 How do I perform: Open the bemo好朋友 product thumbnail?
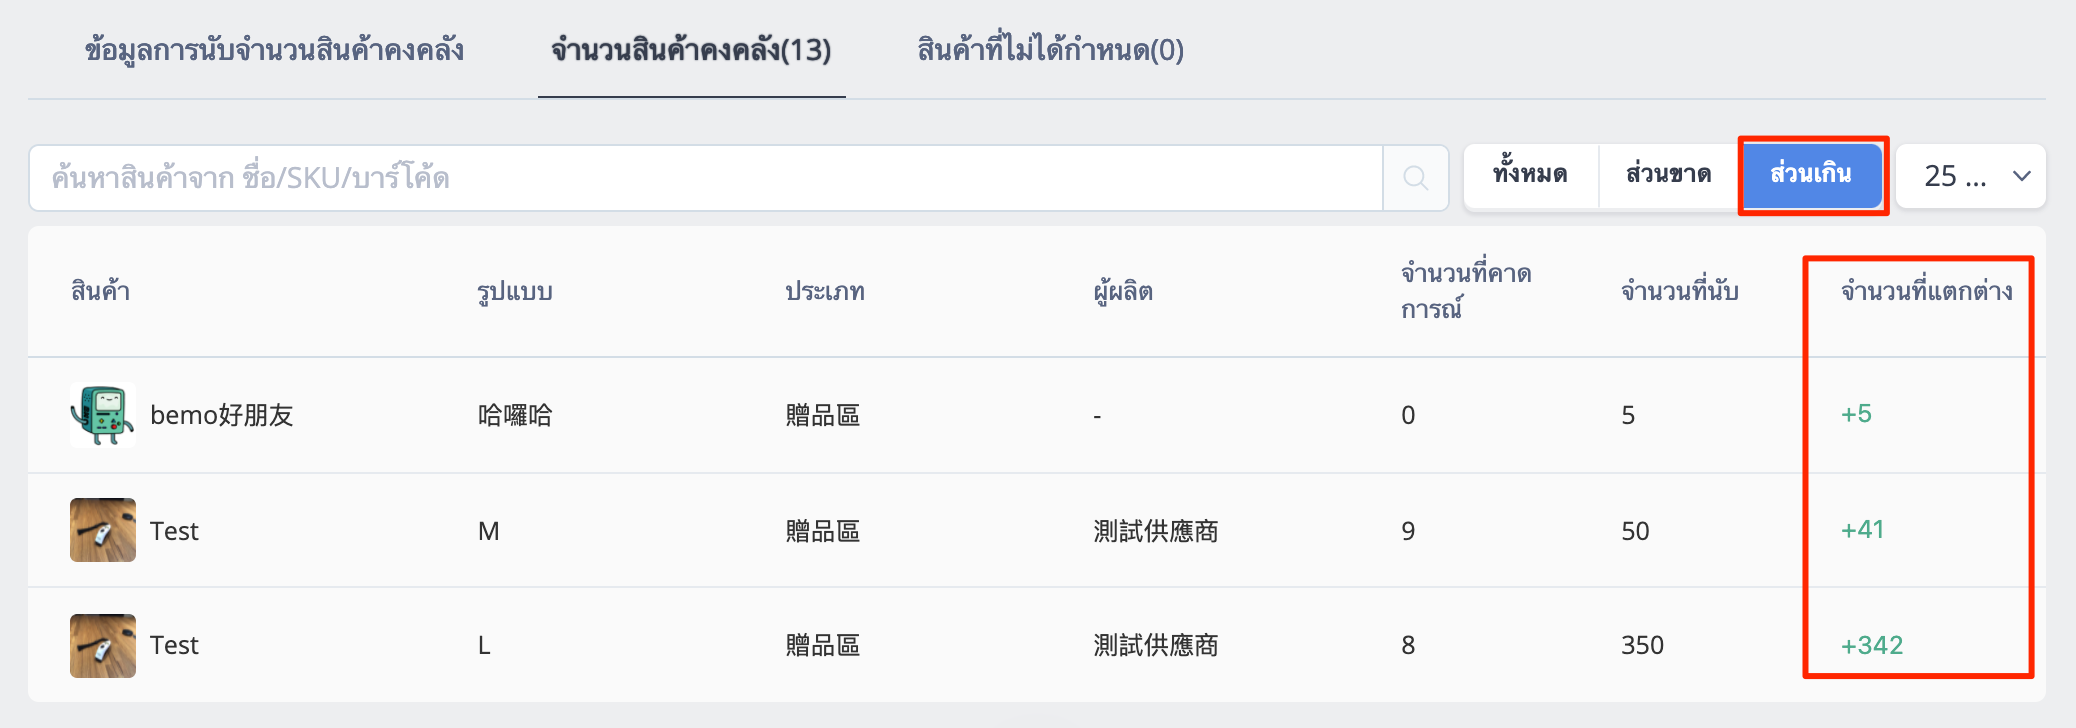coord(103,414)
